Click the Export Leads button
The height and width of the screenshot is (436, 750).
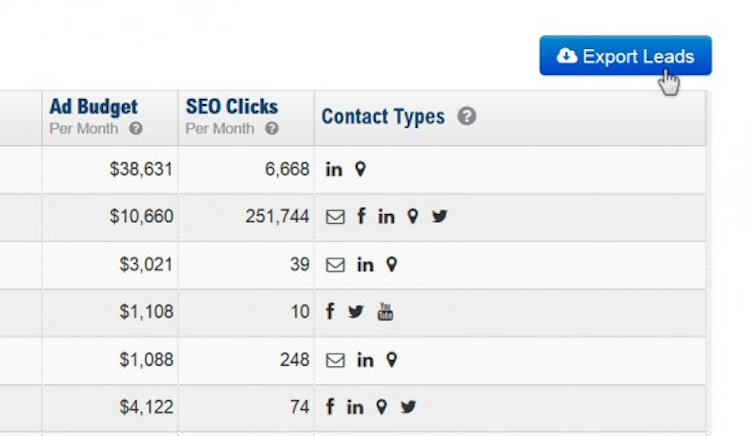pyautogui.click(x=625, y=56)
